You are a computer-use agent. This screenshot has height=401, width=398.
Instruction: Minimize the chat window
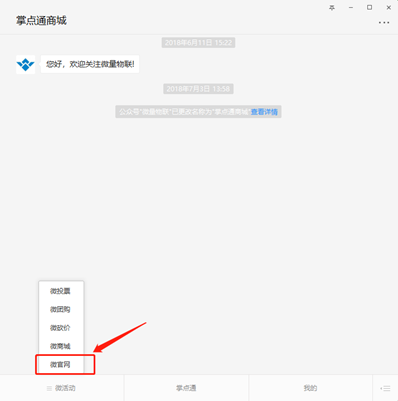351,7
